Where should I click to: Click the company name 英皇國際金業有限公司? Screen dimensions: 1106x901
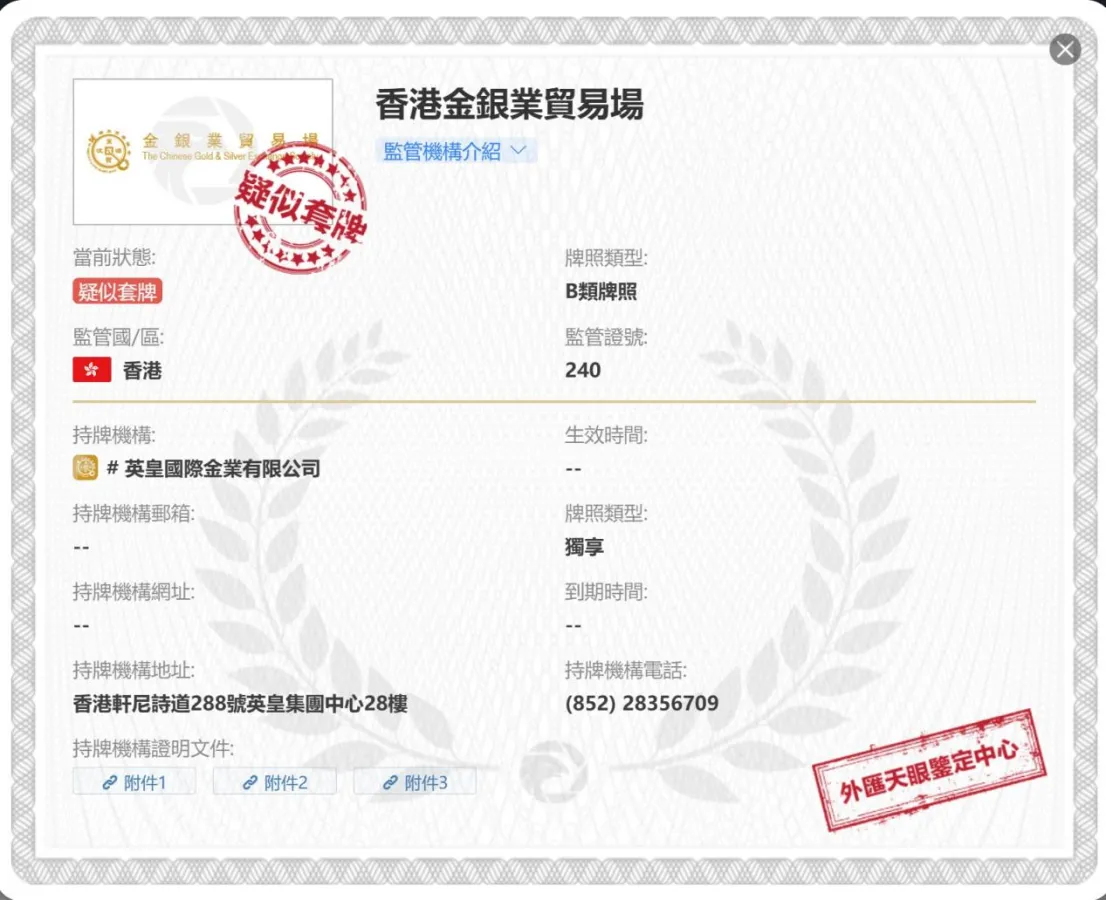(x=222, y=468)
